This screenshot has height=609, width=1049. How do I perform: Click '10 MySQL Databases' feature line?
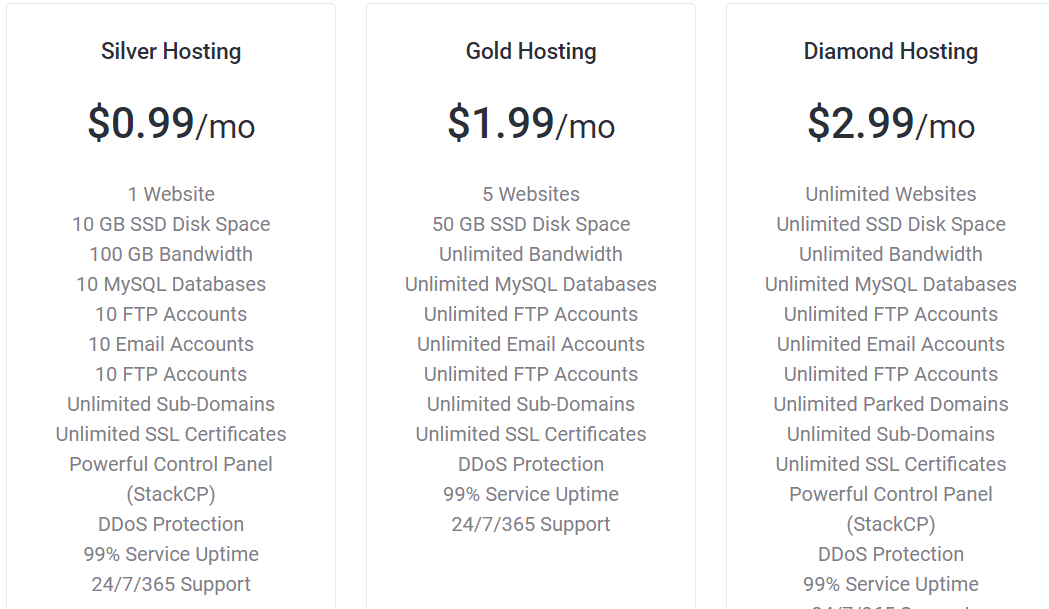click(171, 284)
